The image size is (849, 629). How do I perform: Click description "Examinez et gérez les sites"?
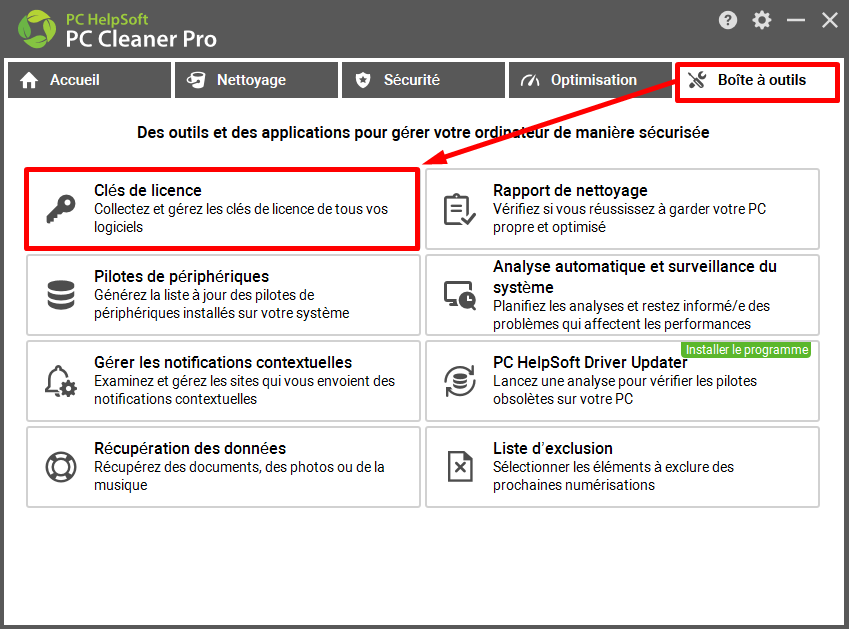coord(244,390)
